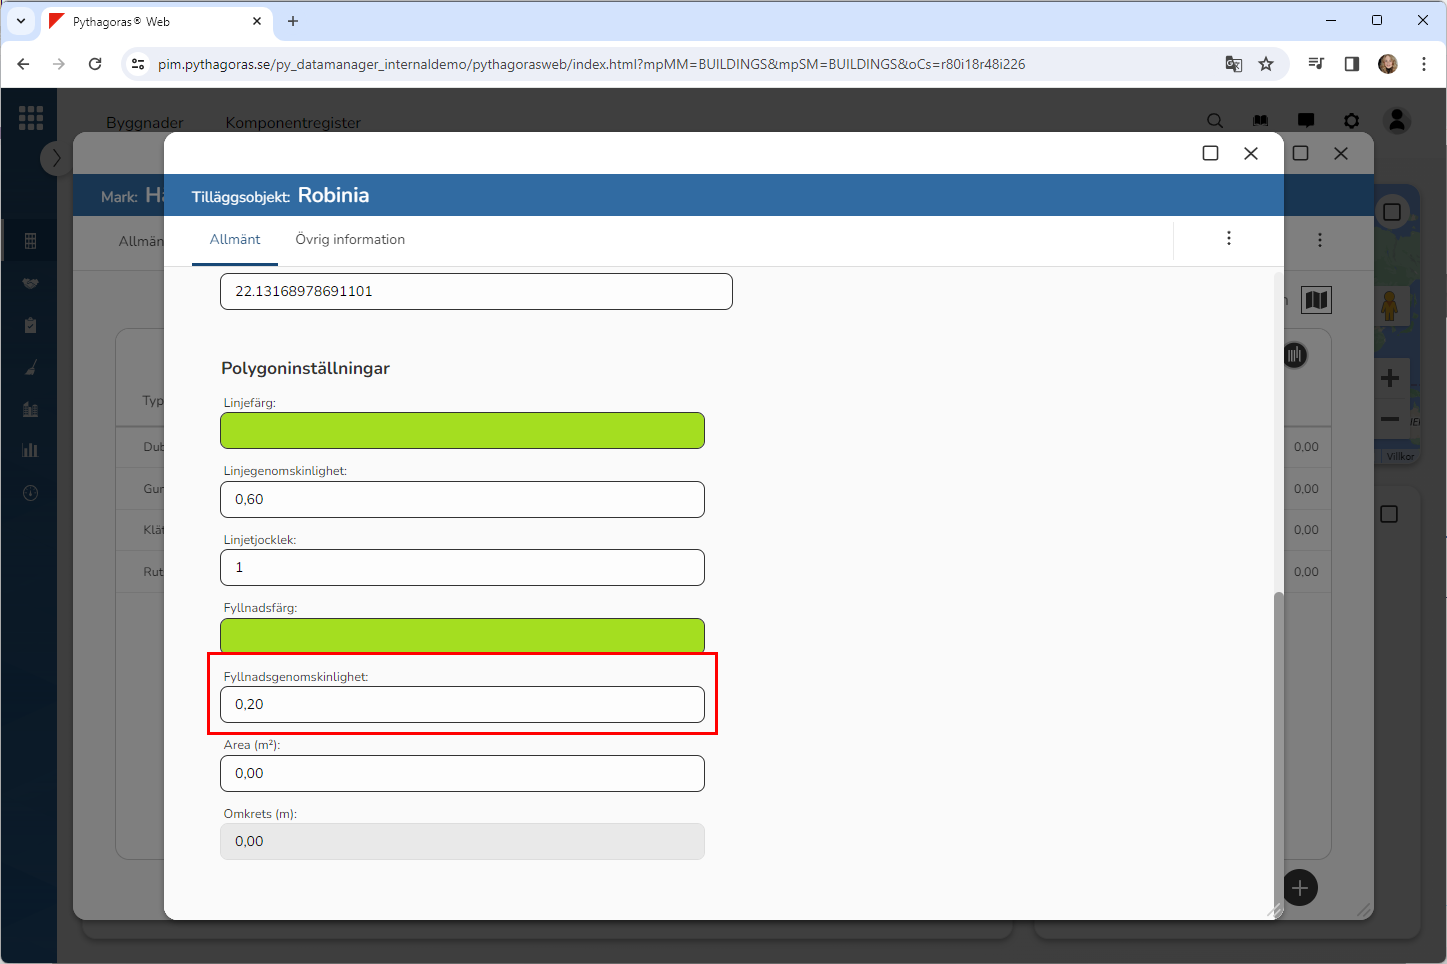Click the Fyllnadsgenomskinlighet input field

[462, 705]
